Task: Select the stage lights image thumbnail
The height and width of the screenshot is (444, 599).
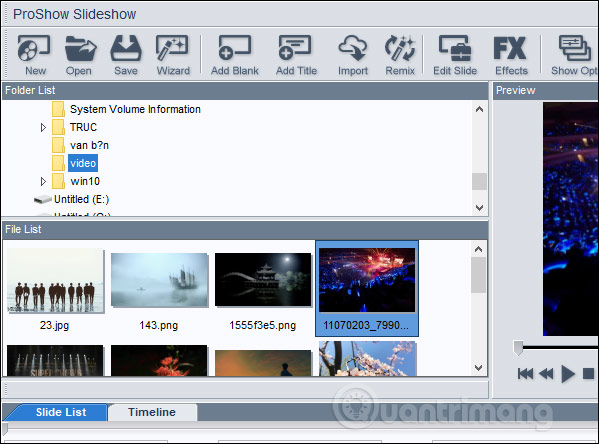Action: 55,361
